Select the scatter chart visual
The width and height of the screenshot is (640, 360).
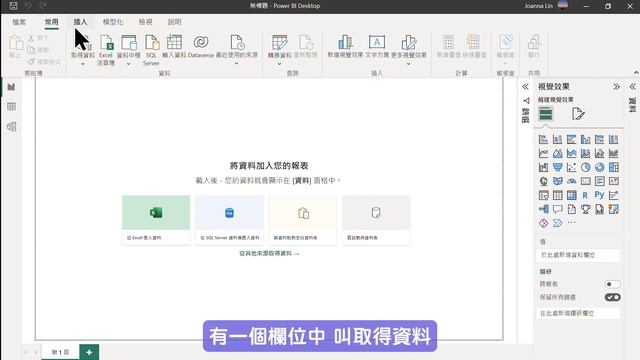(571, 167)
